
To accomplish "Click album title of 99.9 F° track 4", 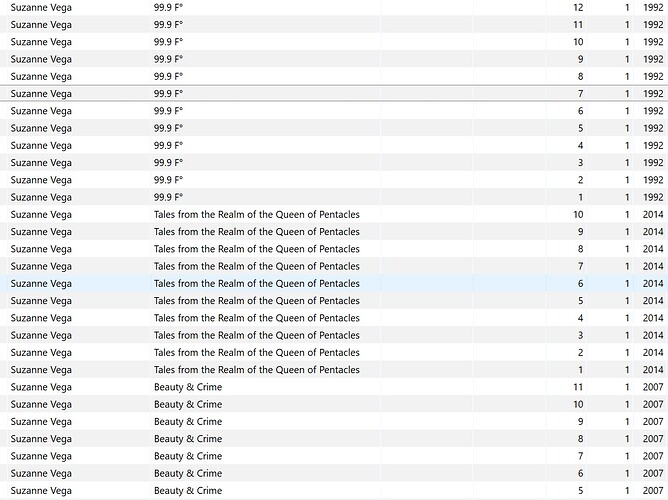I will point(168,145).
